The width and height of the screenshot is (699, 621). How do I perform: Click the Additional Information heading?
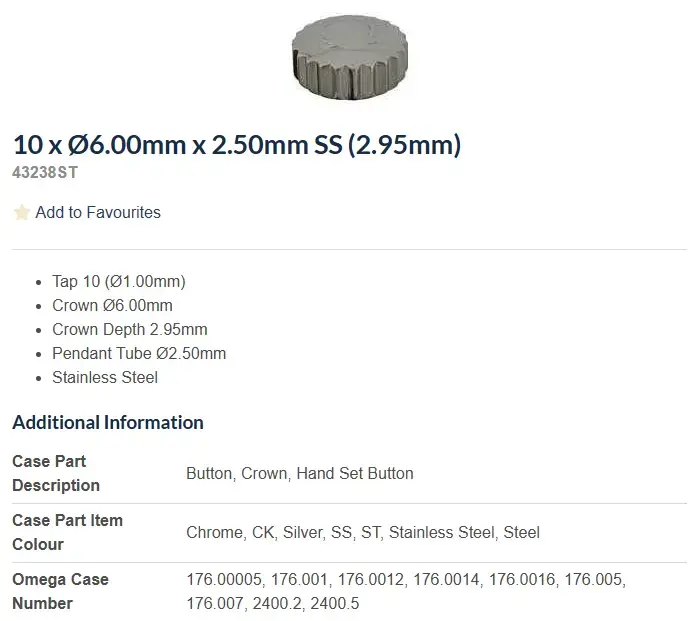pos(108,422)
